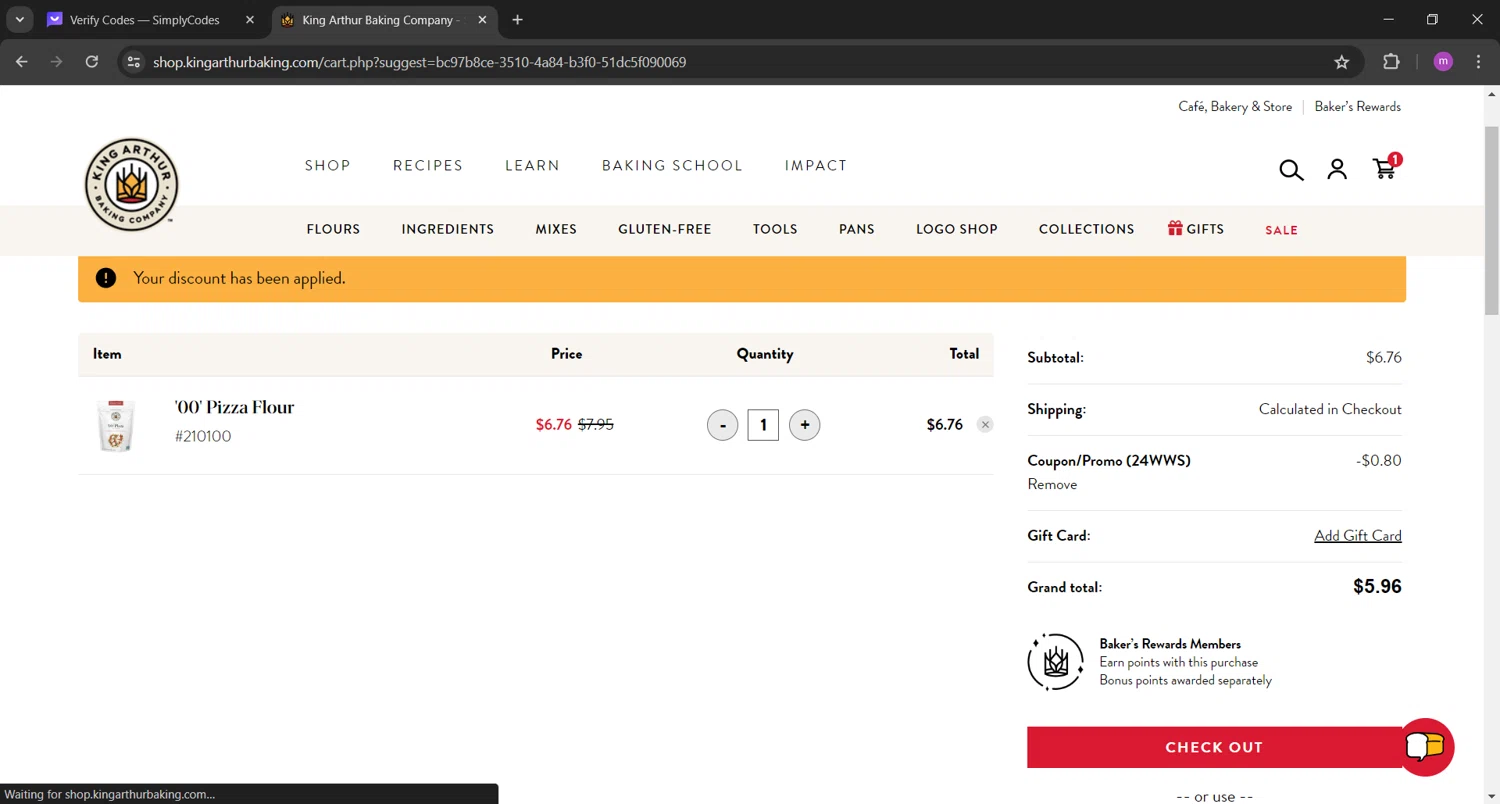Click the Add Gift Card link
The height and width of the screenshot is (804, 1500).
click(x=1358, y=536)
